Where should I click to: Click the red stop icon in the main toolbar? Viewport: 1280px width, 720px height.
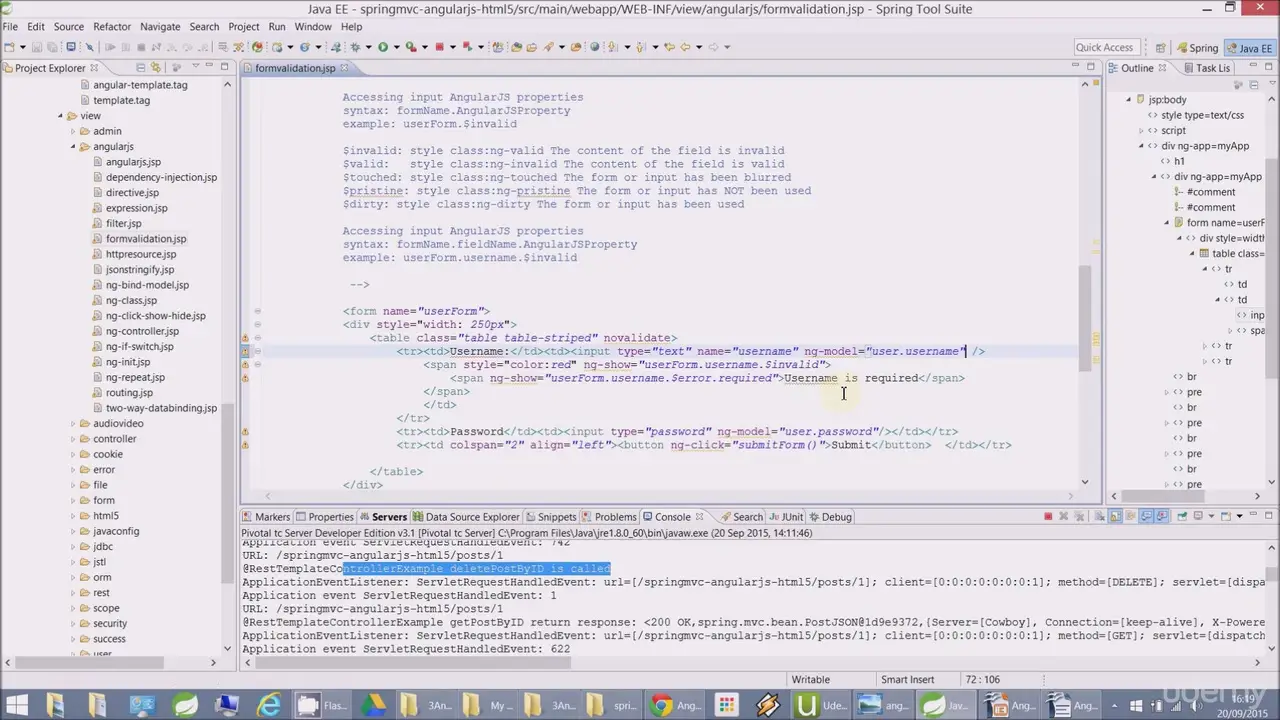click(x=440, y=47)
